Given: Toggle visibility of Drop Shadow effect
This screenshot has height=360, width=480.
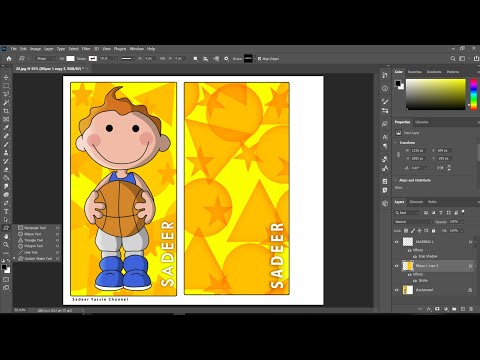Looking at the screenshot, I should pos(415,256).
